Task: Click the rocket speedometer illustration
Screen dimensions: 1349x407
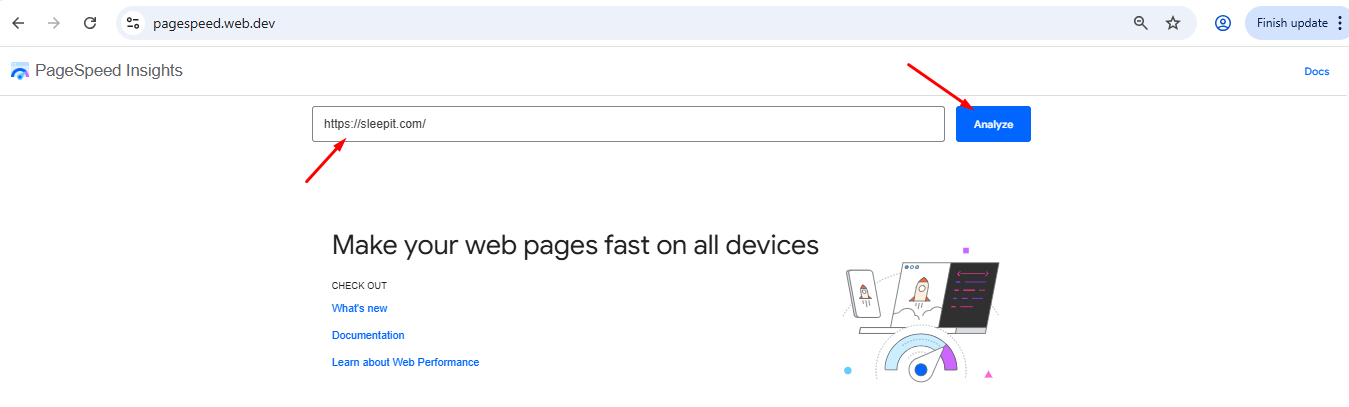Action: coord(920,318)
